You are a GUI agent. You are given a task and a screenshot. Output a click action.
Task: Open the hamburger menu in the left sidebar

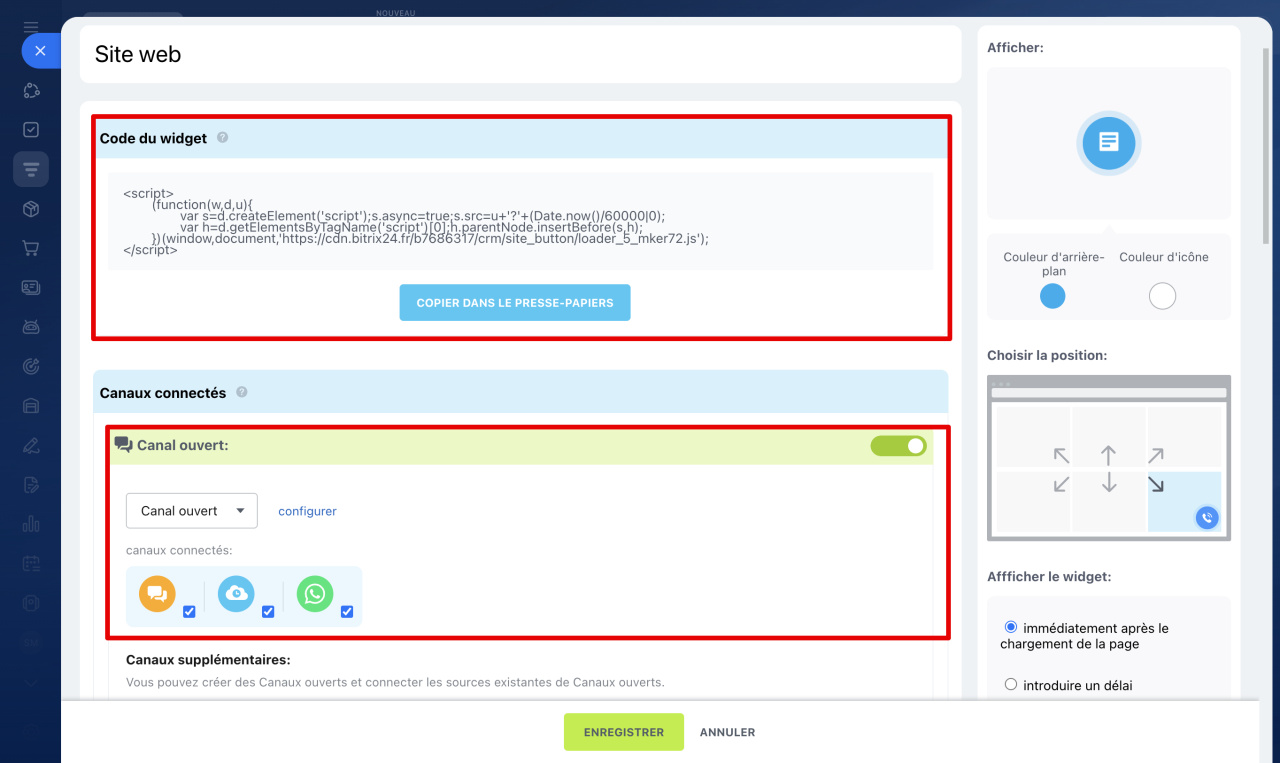31,27
